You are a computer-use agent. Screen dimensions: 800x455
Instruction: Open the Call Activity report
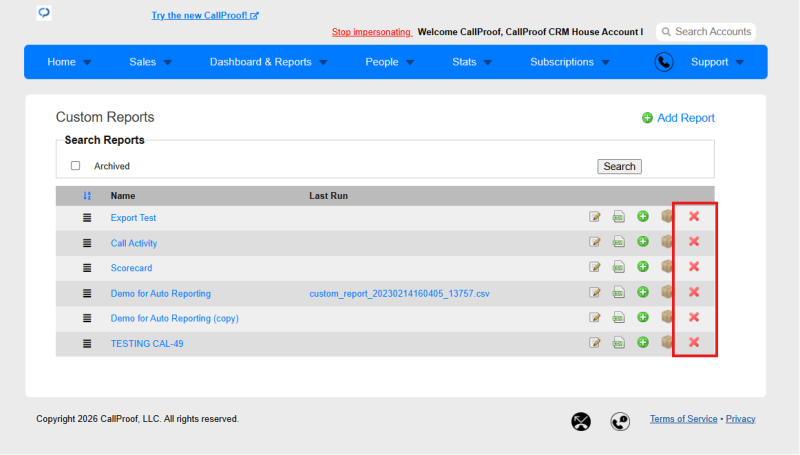(134, 243)
